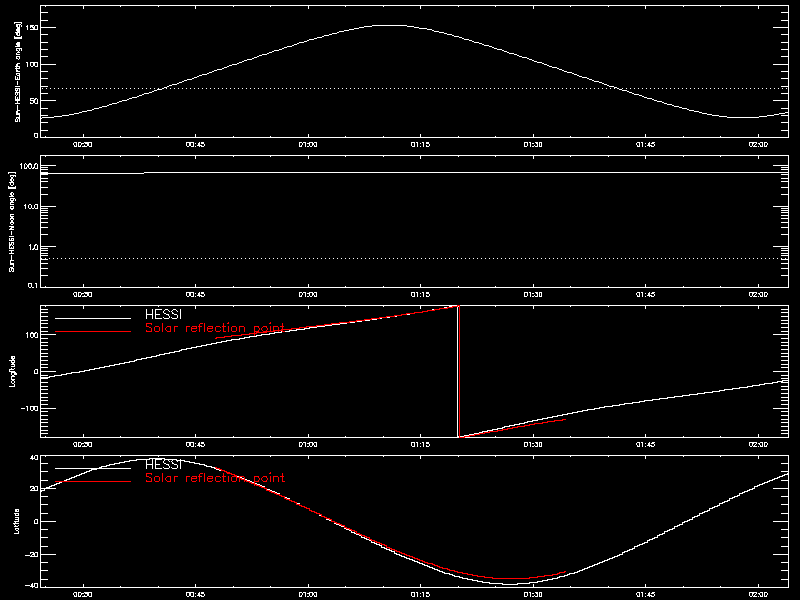
Task: Select Solar reflection point legend in Latitude plot
Action: point(215,478)
